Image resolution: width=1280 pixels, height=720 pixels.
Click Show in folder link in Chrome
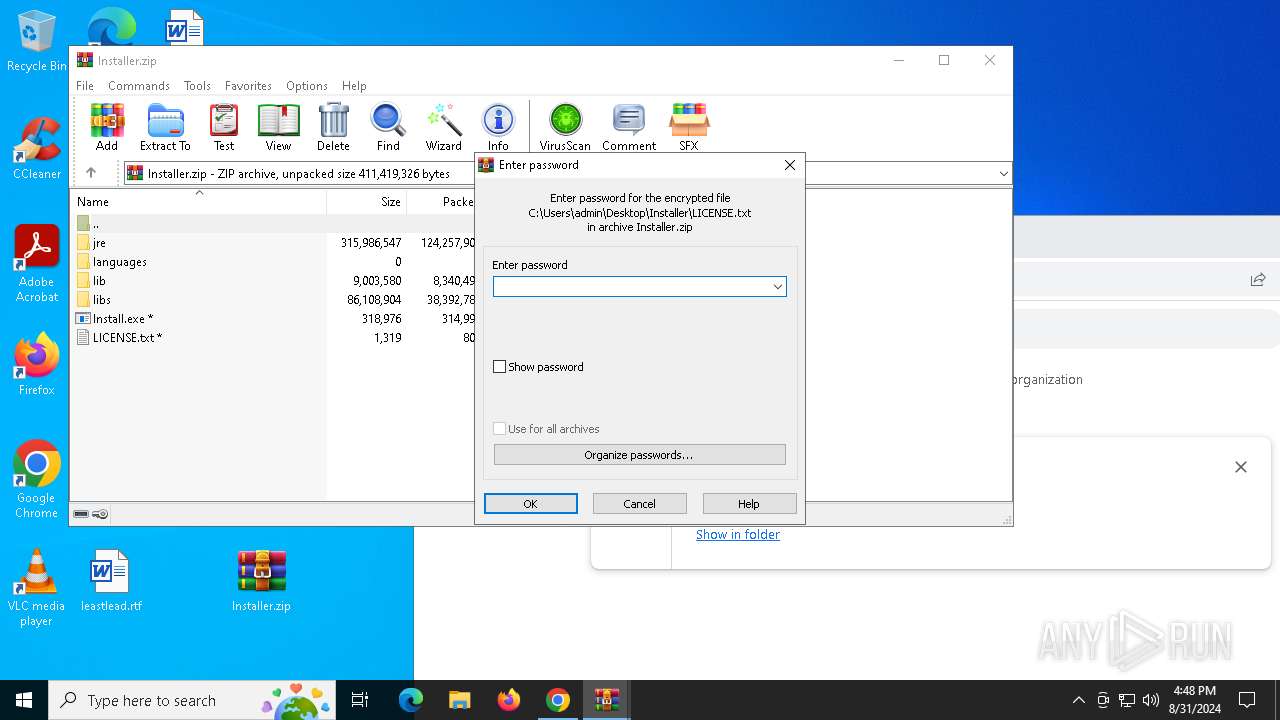[738, 534]
